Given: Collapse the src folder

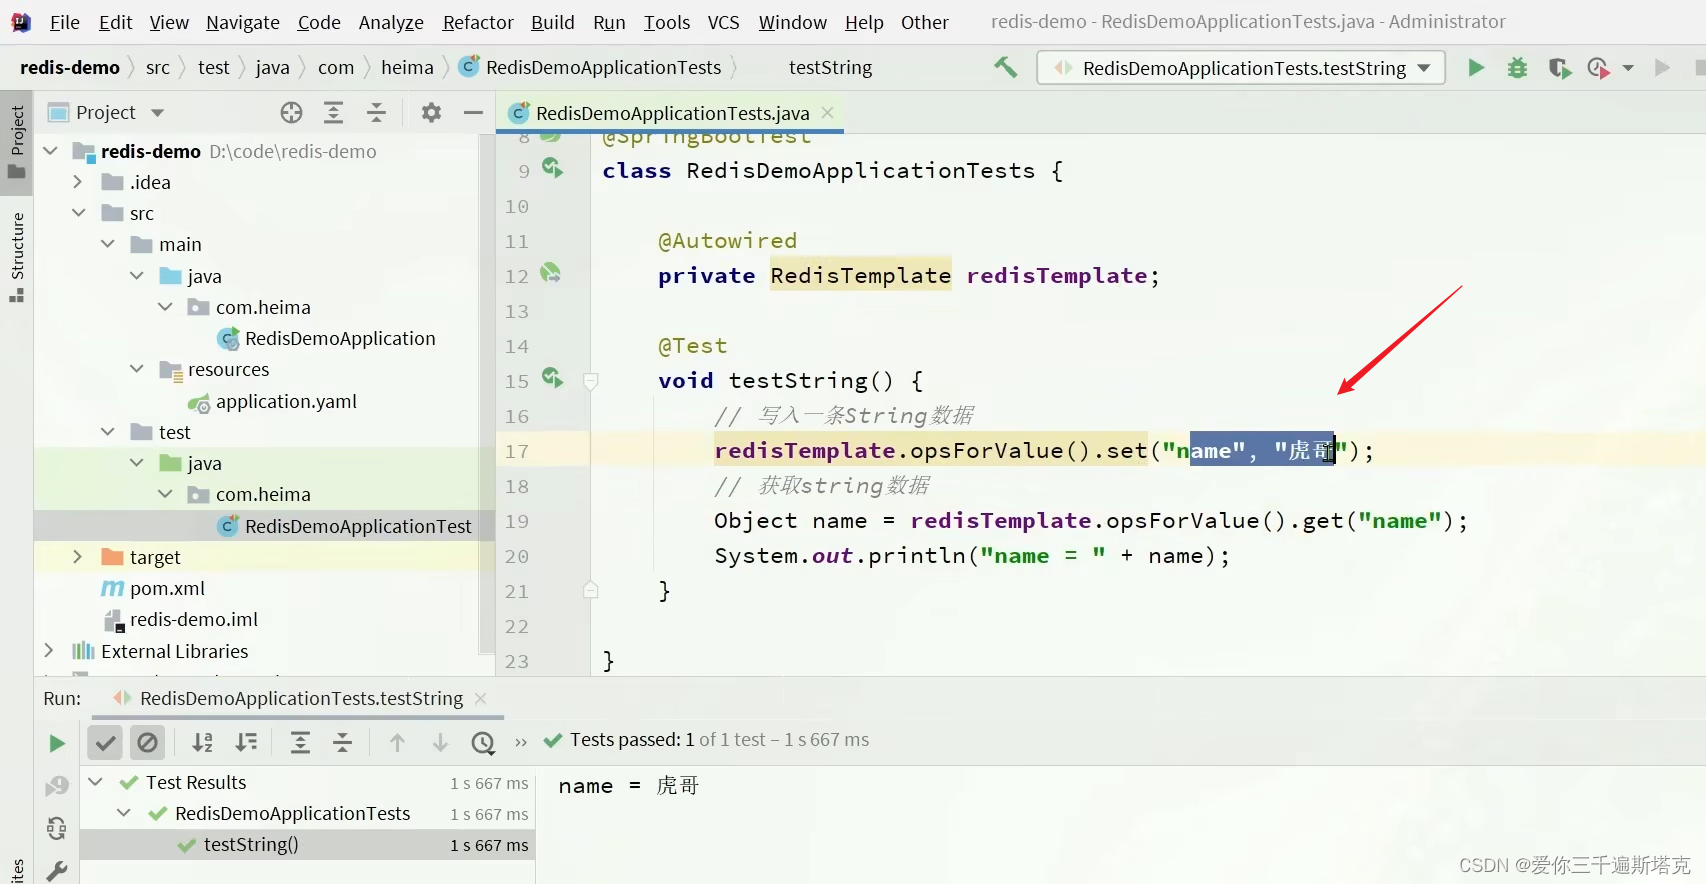Looking at the screenshot, I should tap(78, 213).
